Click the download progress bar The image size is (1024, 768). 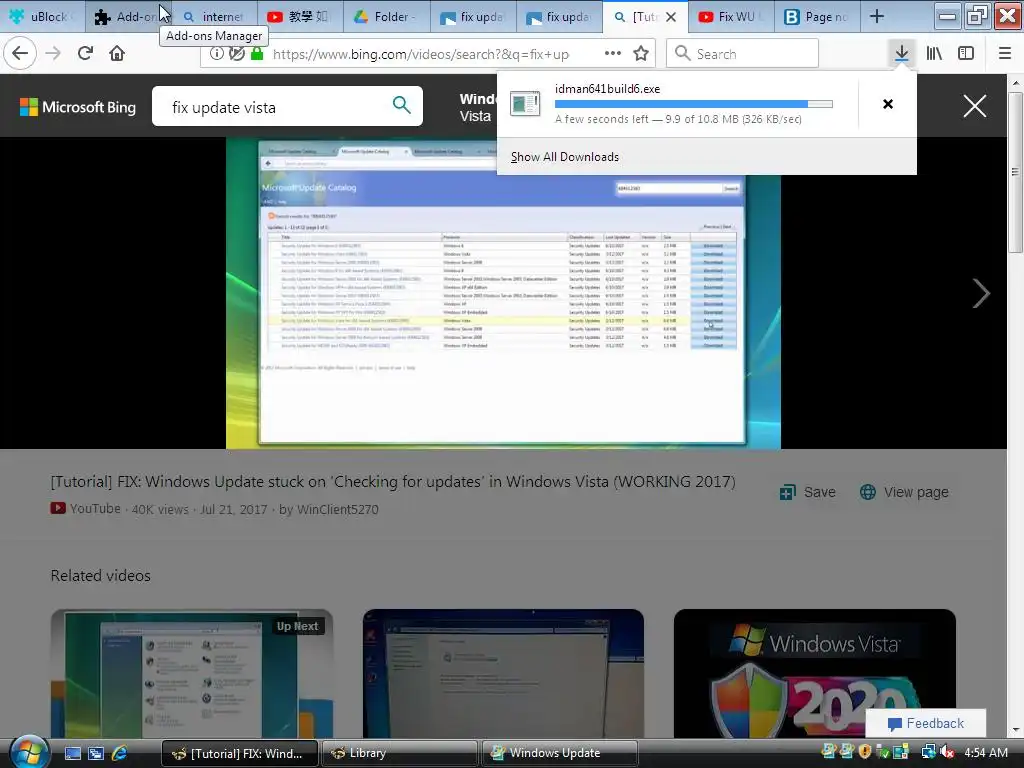pyautogui.click(x=694, y=104)
